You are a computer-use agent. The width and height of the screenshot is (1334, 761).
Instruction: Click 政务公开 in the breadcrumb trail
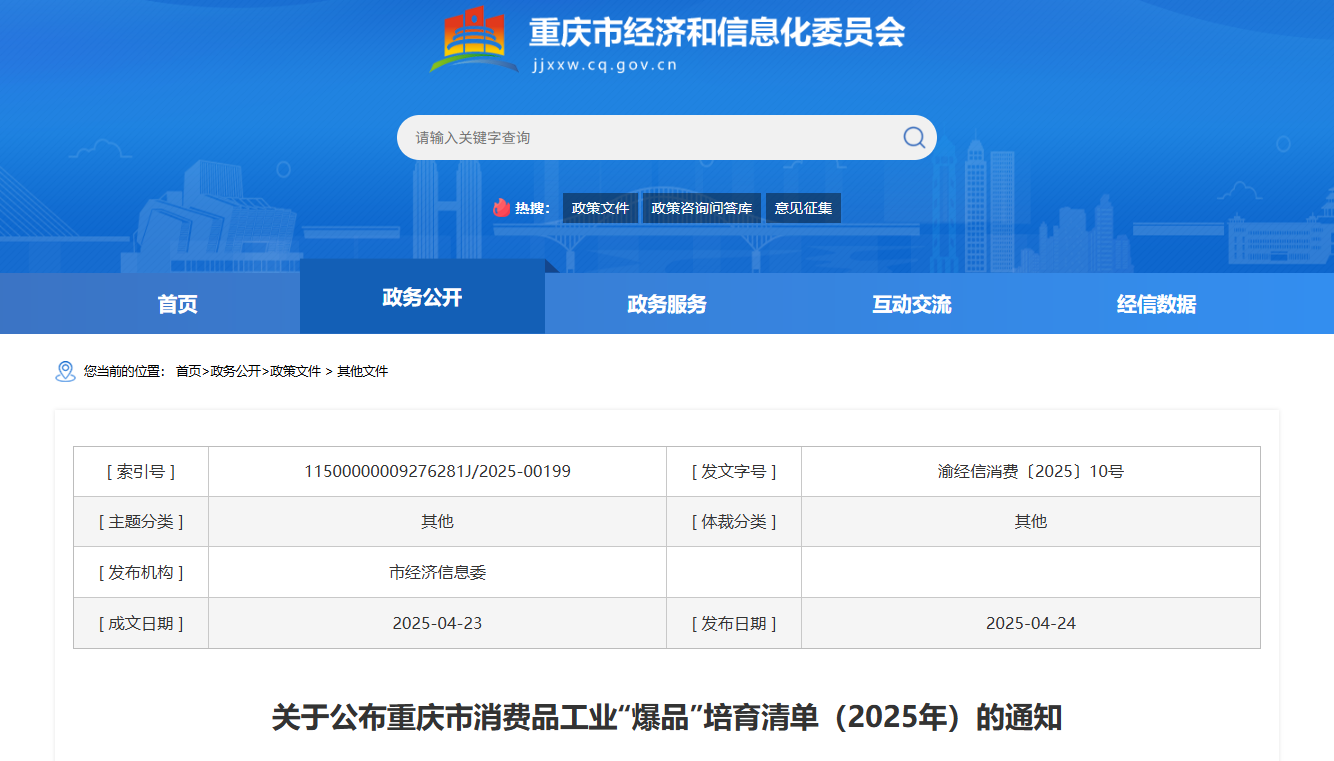pyautogui.click(x=236, y=371)
